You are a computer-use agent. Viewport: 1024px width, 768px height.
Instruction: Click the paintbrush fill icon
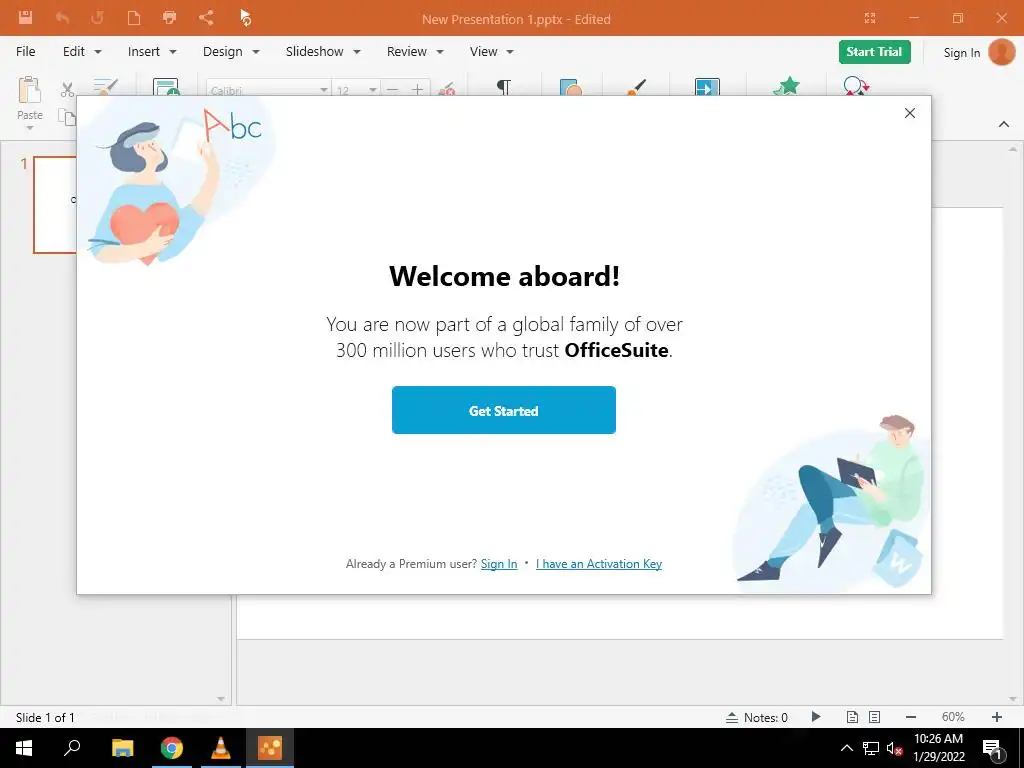click(636, 88)
